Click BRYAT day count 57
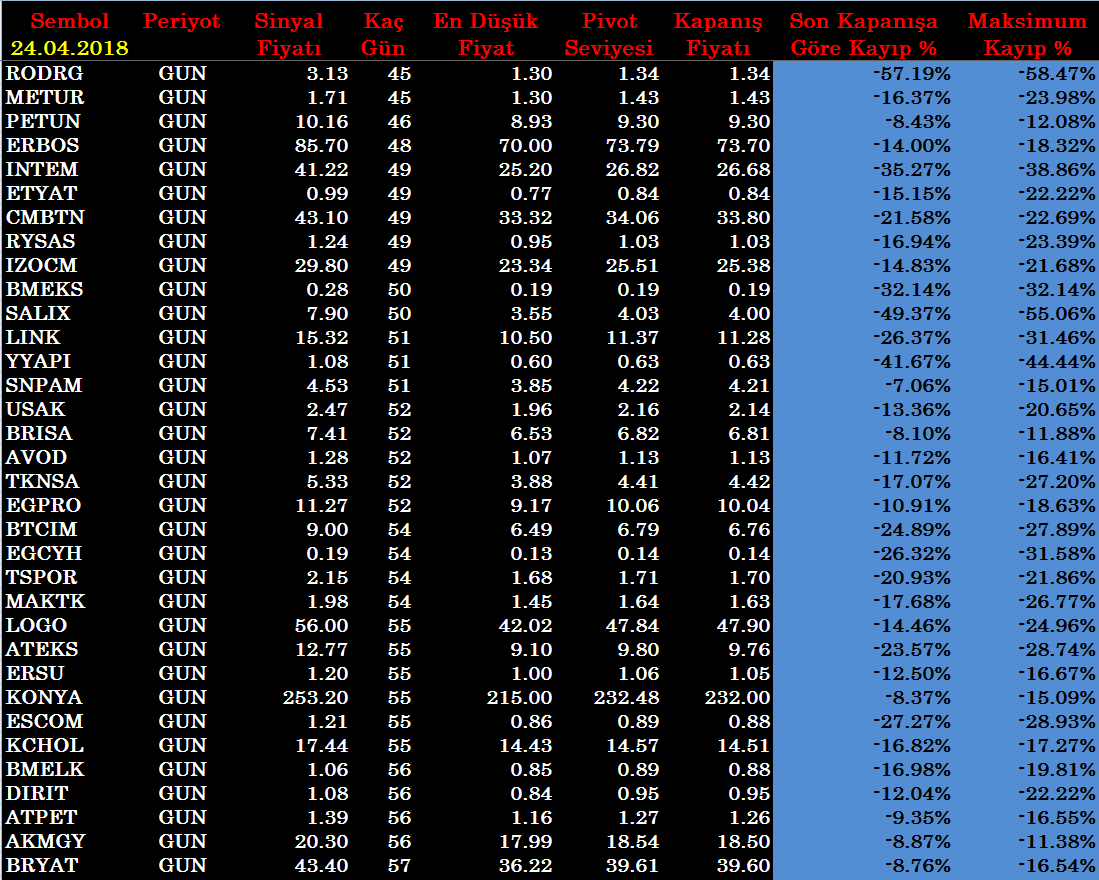1099x880 pixels. (x=400, y=866)
